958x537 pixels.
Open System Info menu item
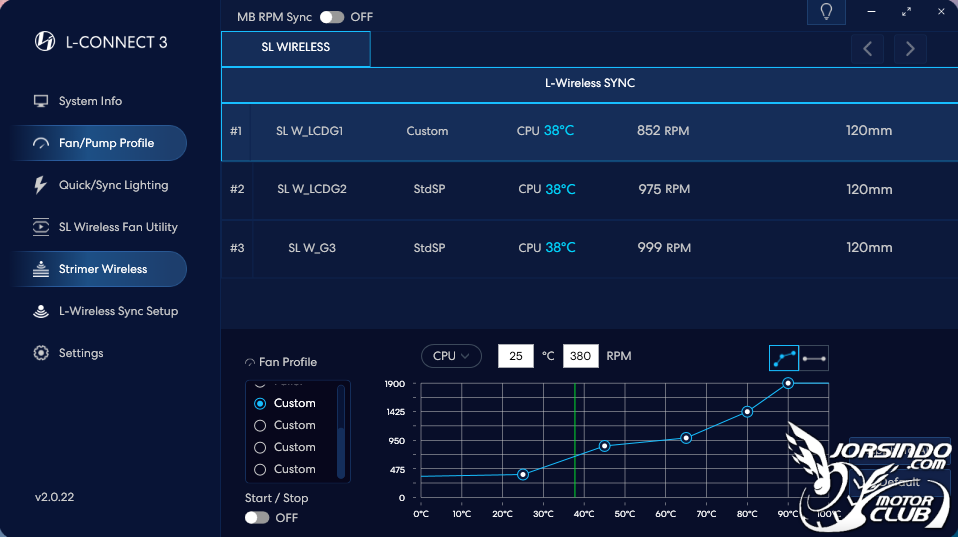90,101
